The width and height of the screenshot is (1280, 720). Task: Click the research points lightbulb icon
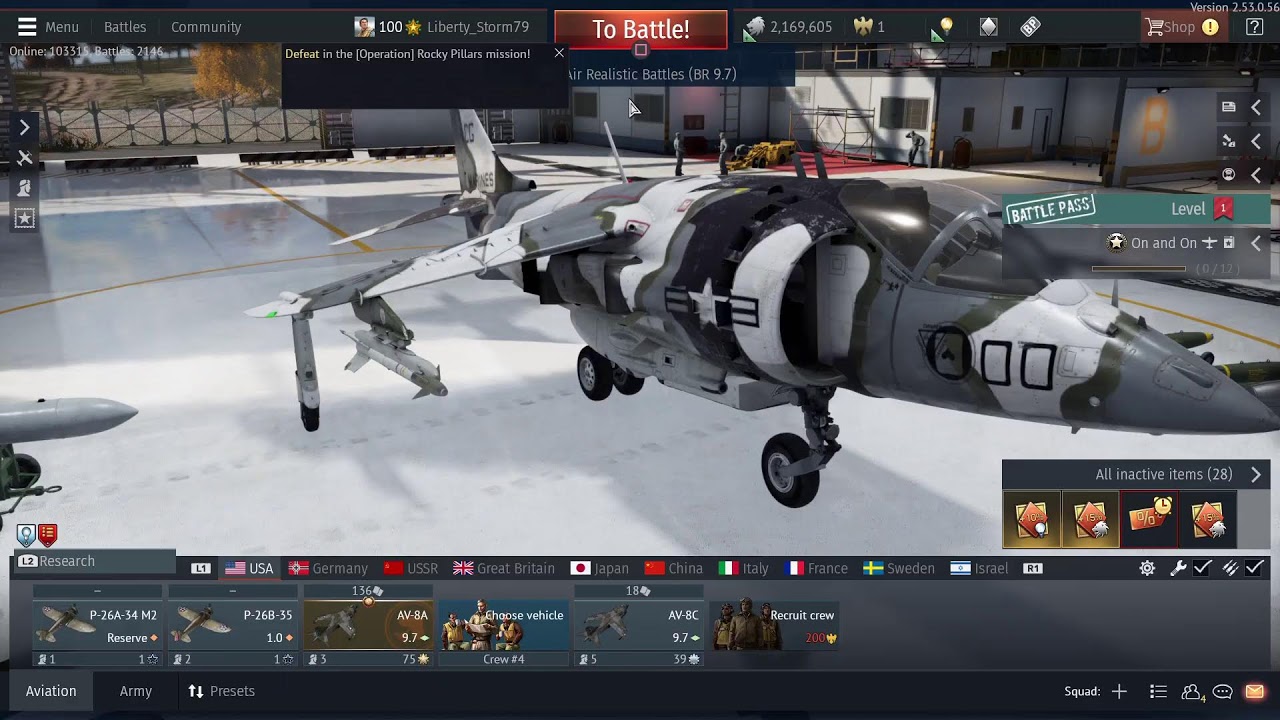click(x=944, y=27)
